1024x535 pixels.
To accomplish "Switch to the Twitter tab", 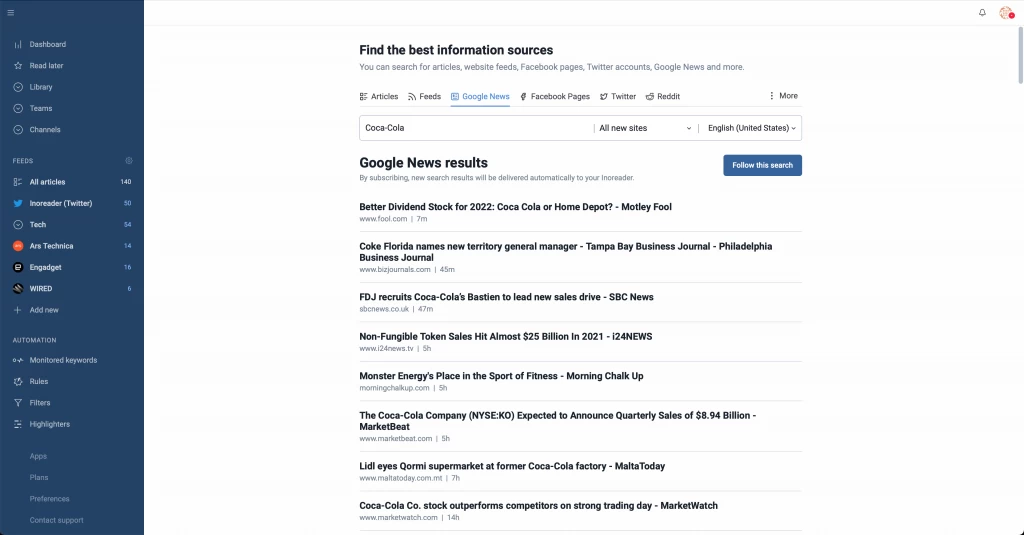I will pos(618,97).
